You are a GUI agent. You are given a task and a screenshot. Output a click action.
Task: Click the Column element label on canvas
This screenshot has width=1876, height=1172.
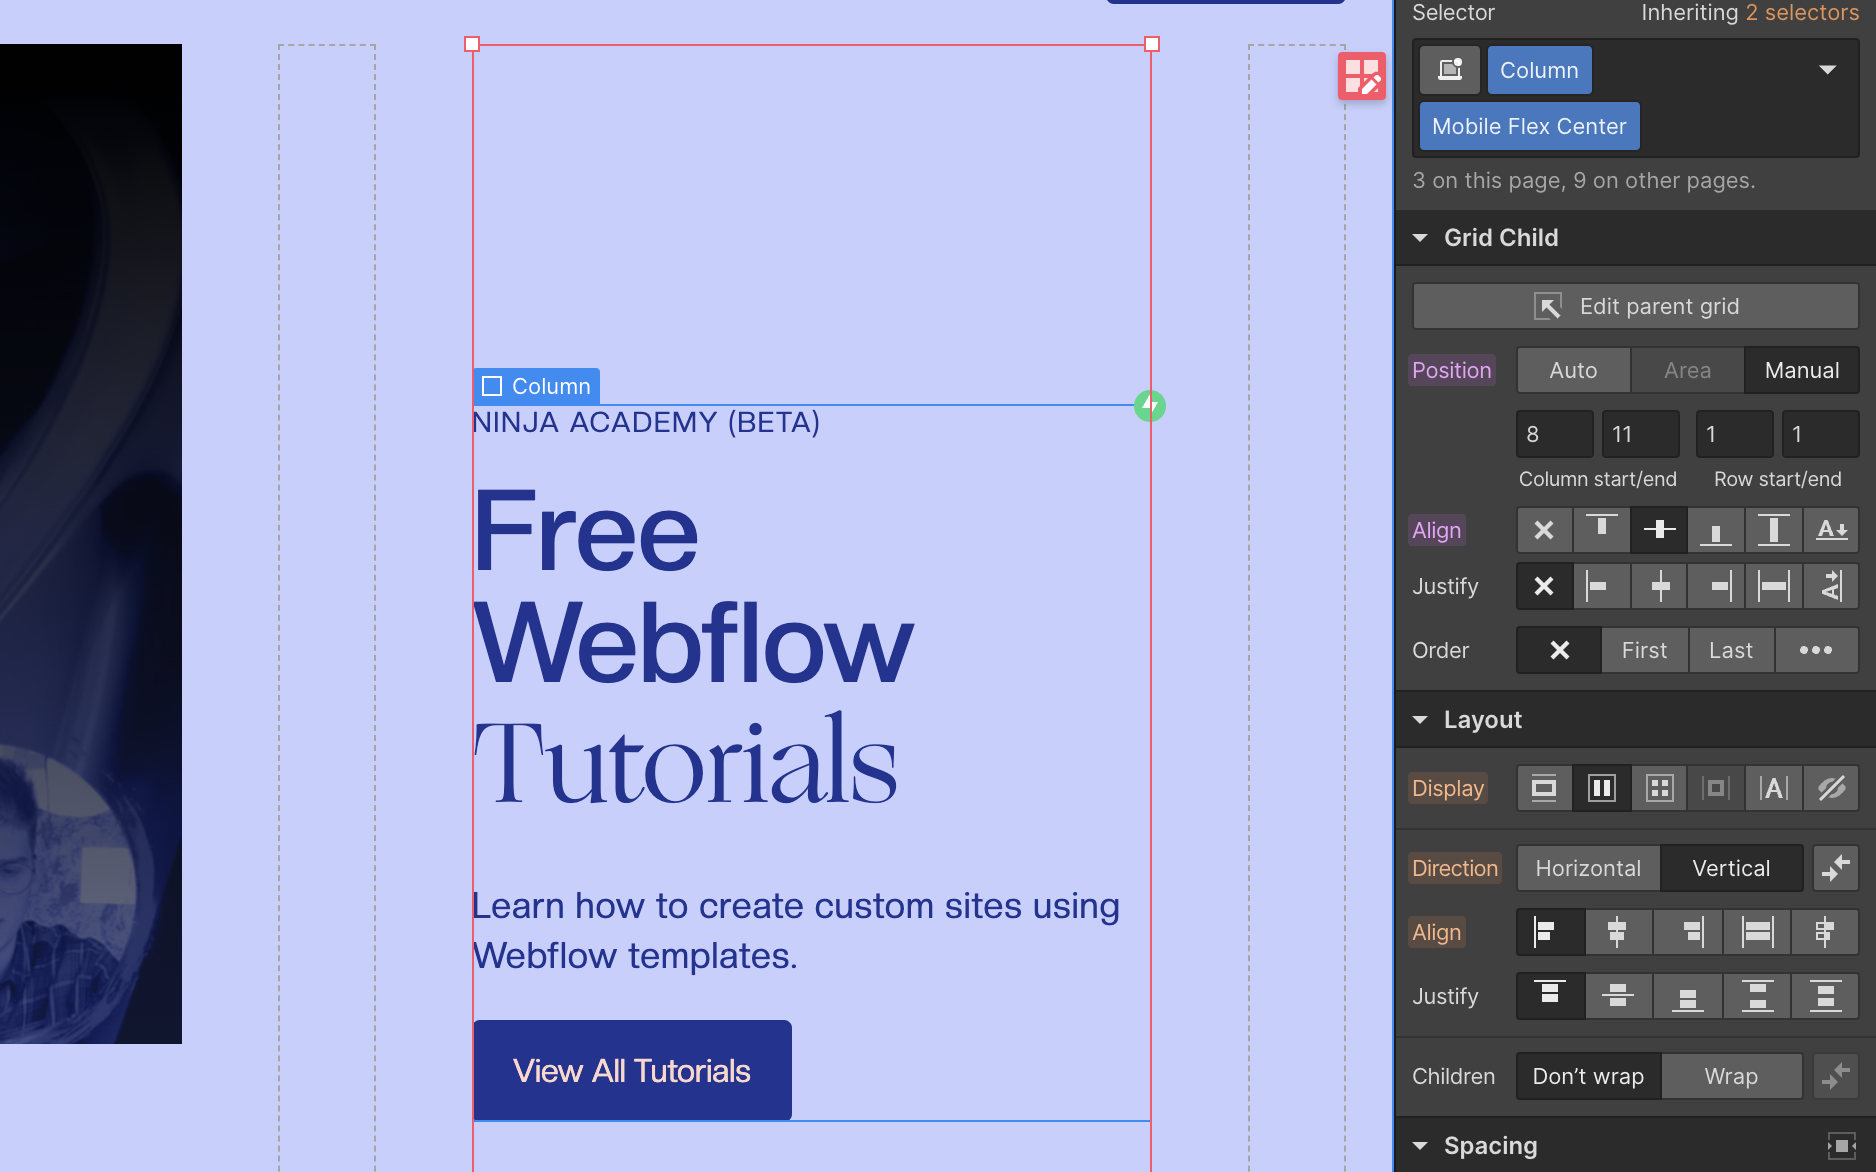[x=537, y=386]
